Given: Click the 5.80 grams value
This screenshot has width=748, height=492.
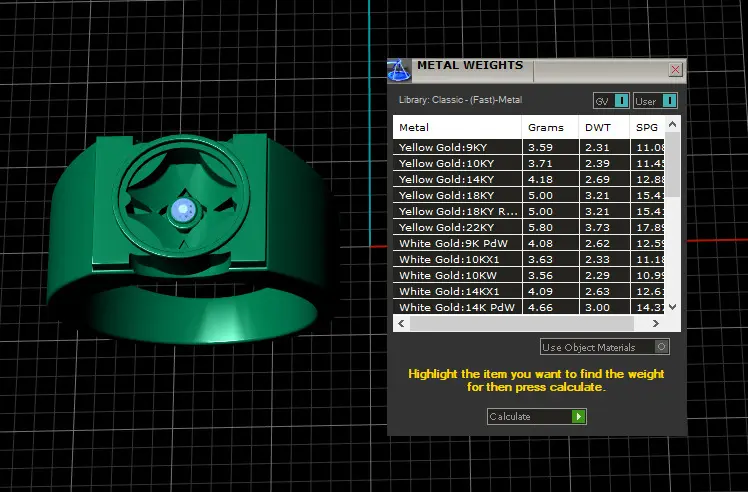Looking at the screenshot, I should pos(540,227).
